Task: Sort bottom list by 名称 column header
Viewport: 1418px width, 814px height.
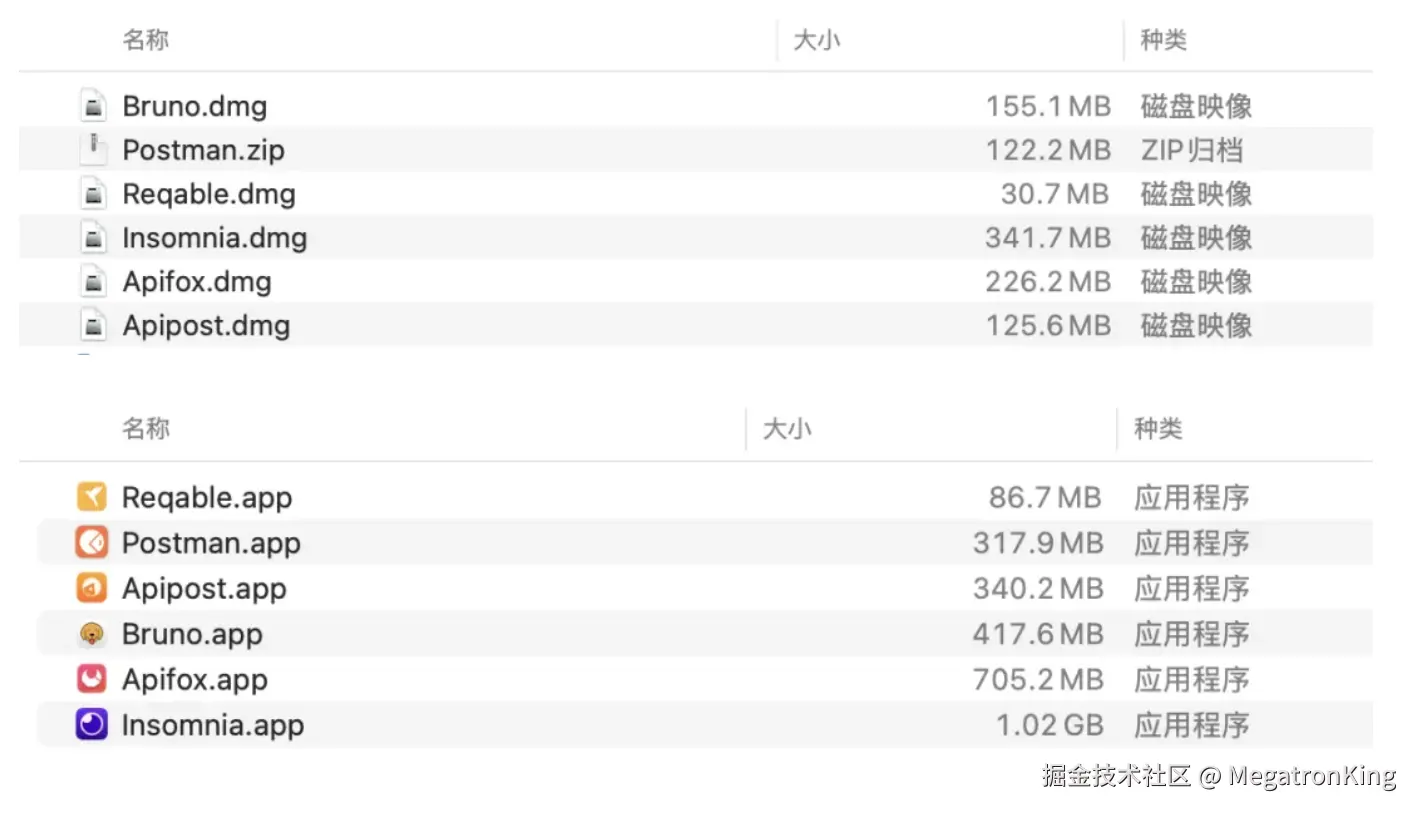Action: click(x=146, y=429)
